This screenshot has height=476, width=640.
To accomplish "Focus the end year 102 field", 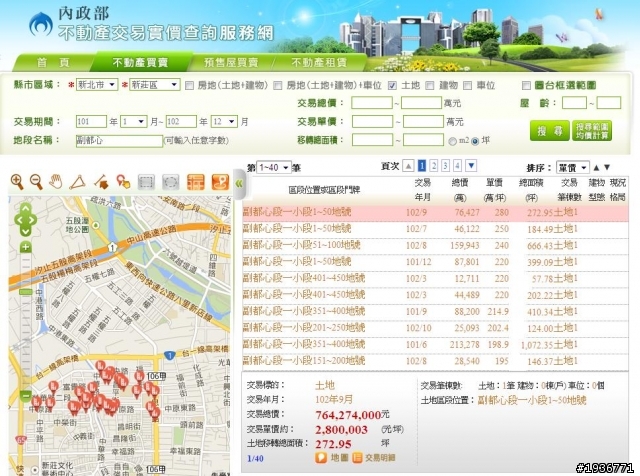I will [x=181, y=122].
